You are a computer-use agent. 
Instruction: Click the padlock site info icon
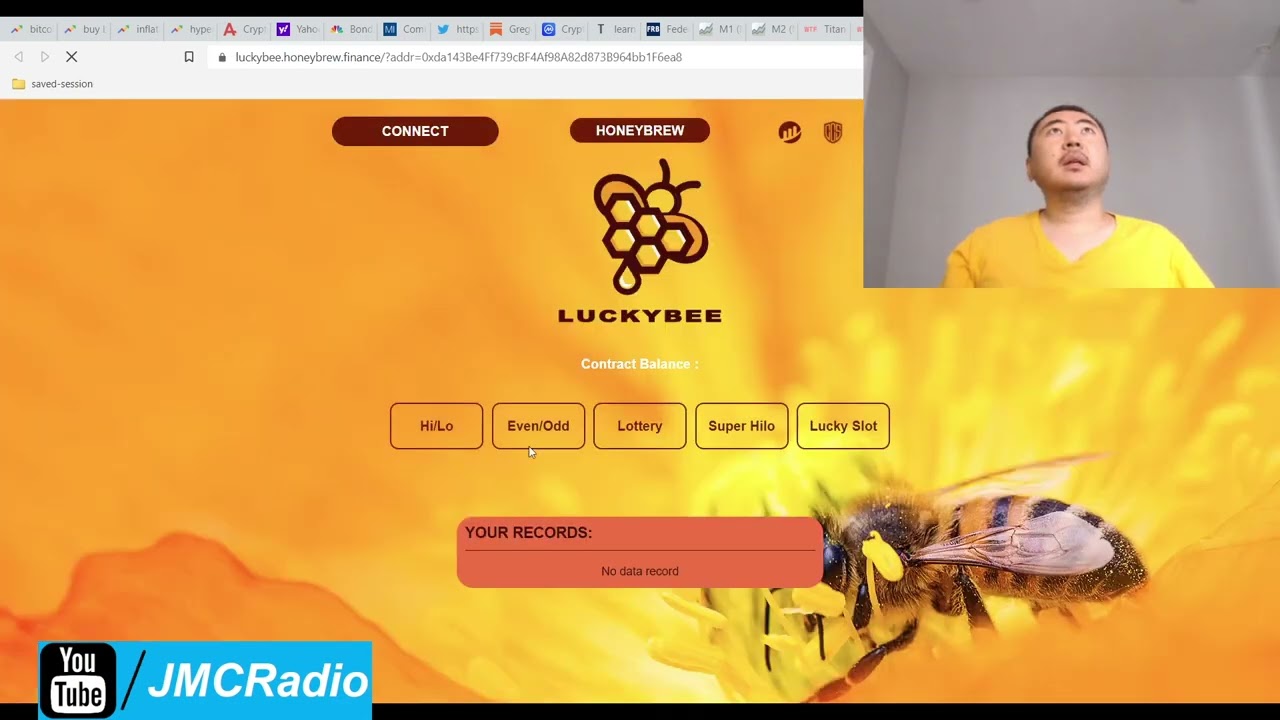click(x=222, y=57)
